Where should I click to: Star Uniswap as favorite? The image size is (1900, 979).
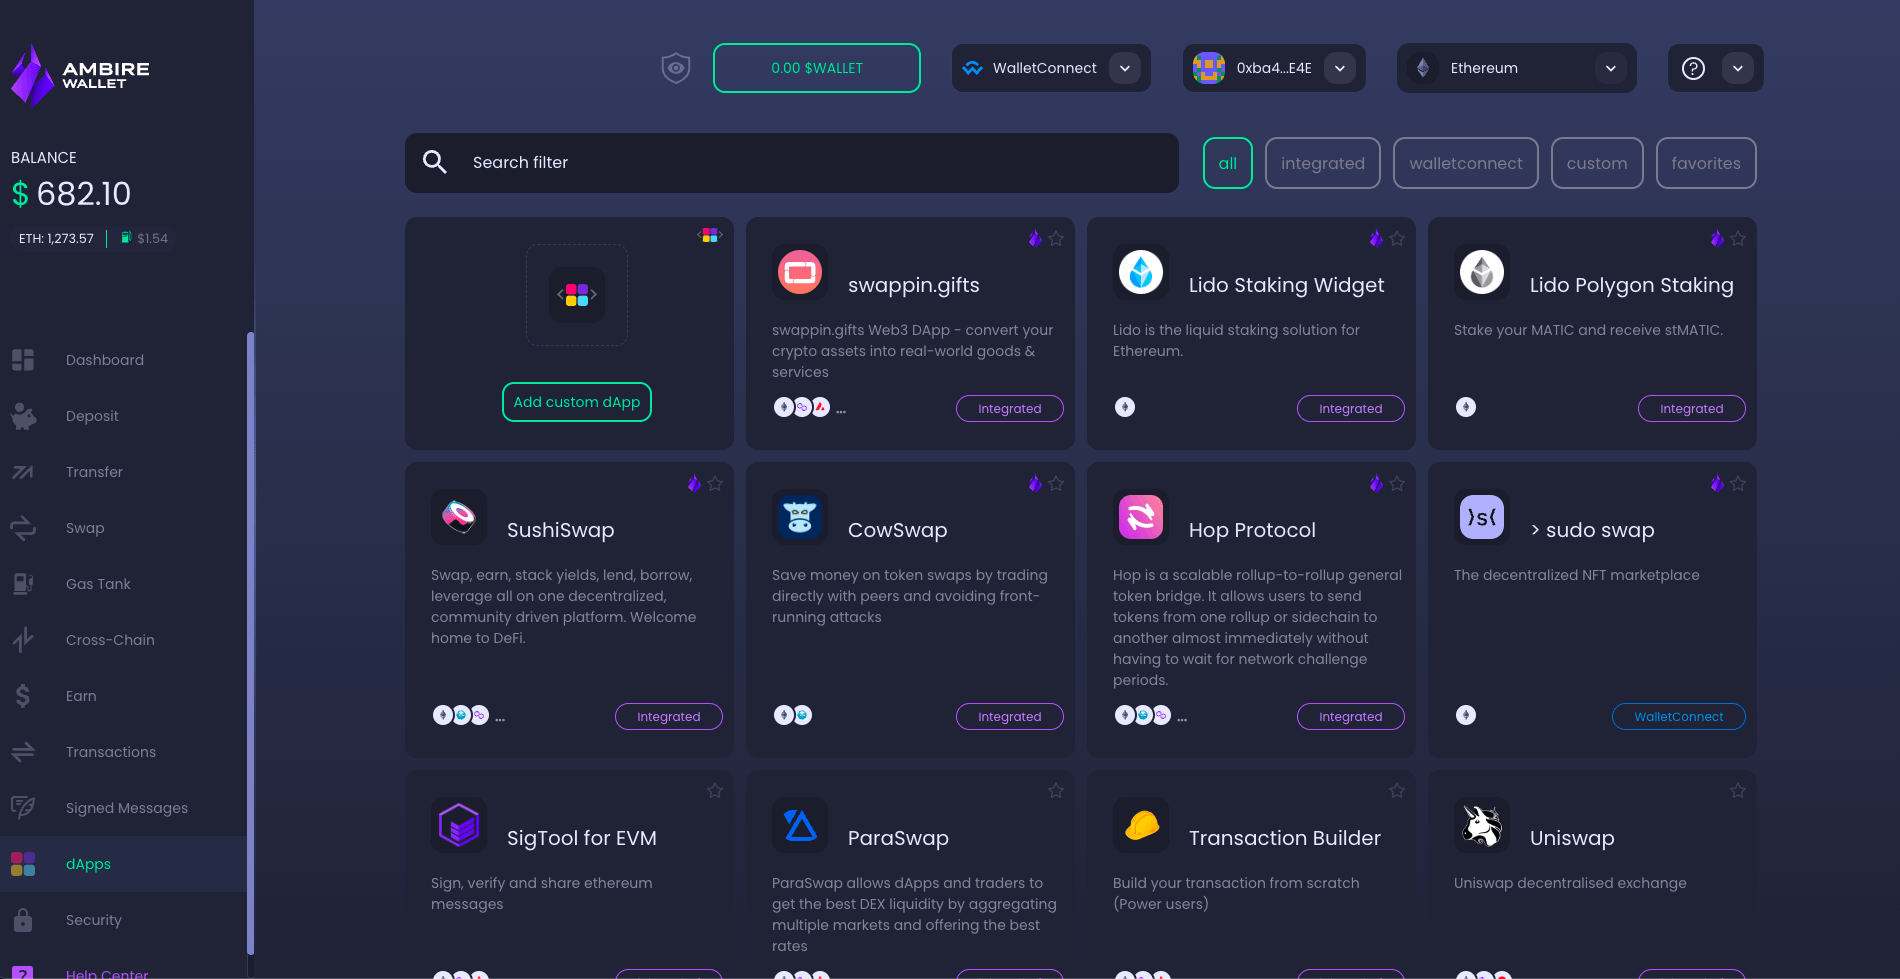1738,791
